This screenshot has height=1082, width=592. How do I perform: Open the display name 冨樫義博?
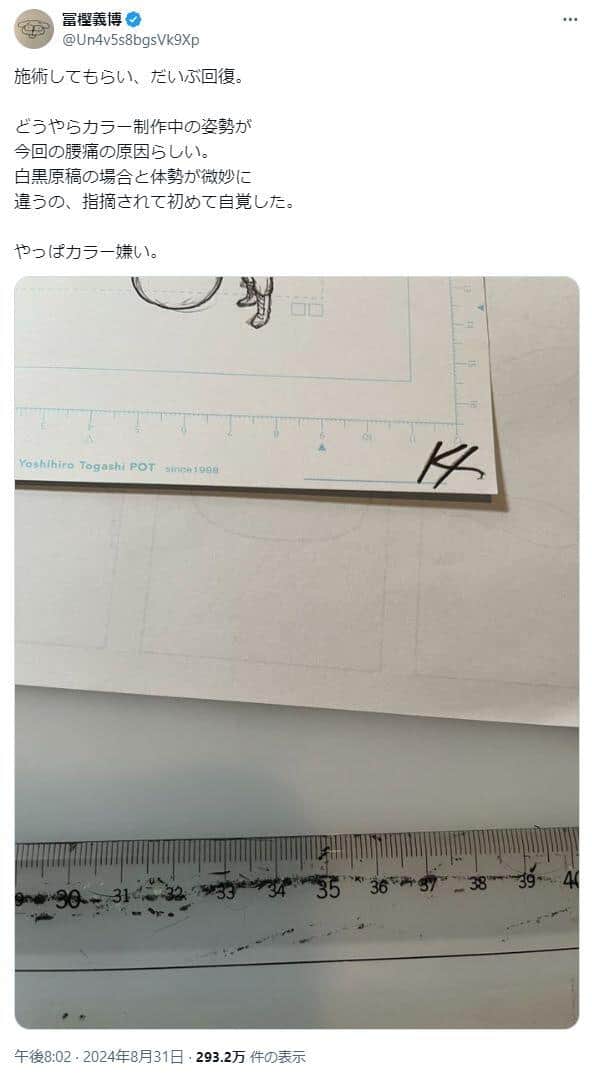click(92, 20)
